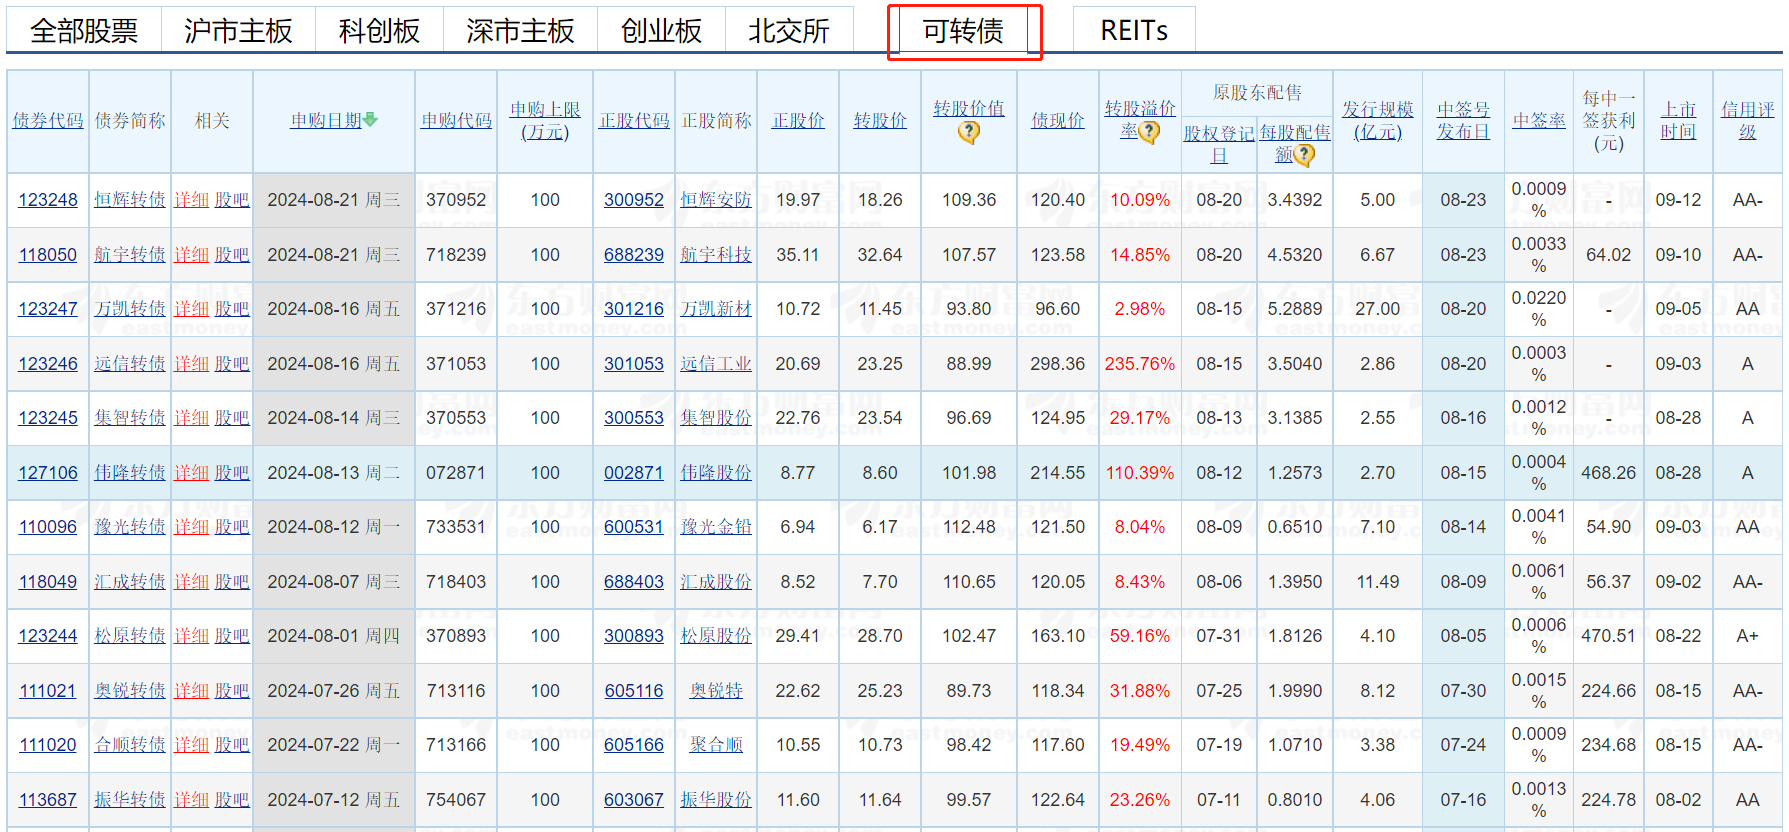The image size is (1789, 832).
Task: Click stock code 301053 link
Action: (x=633, y=364)
